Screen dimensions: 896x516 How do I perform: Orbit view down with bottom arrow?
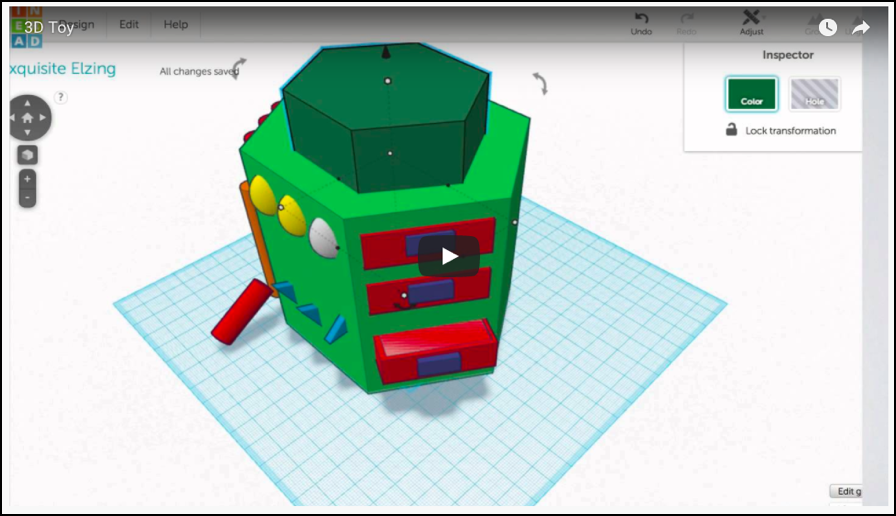tap(27, 133)
